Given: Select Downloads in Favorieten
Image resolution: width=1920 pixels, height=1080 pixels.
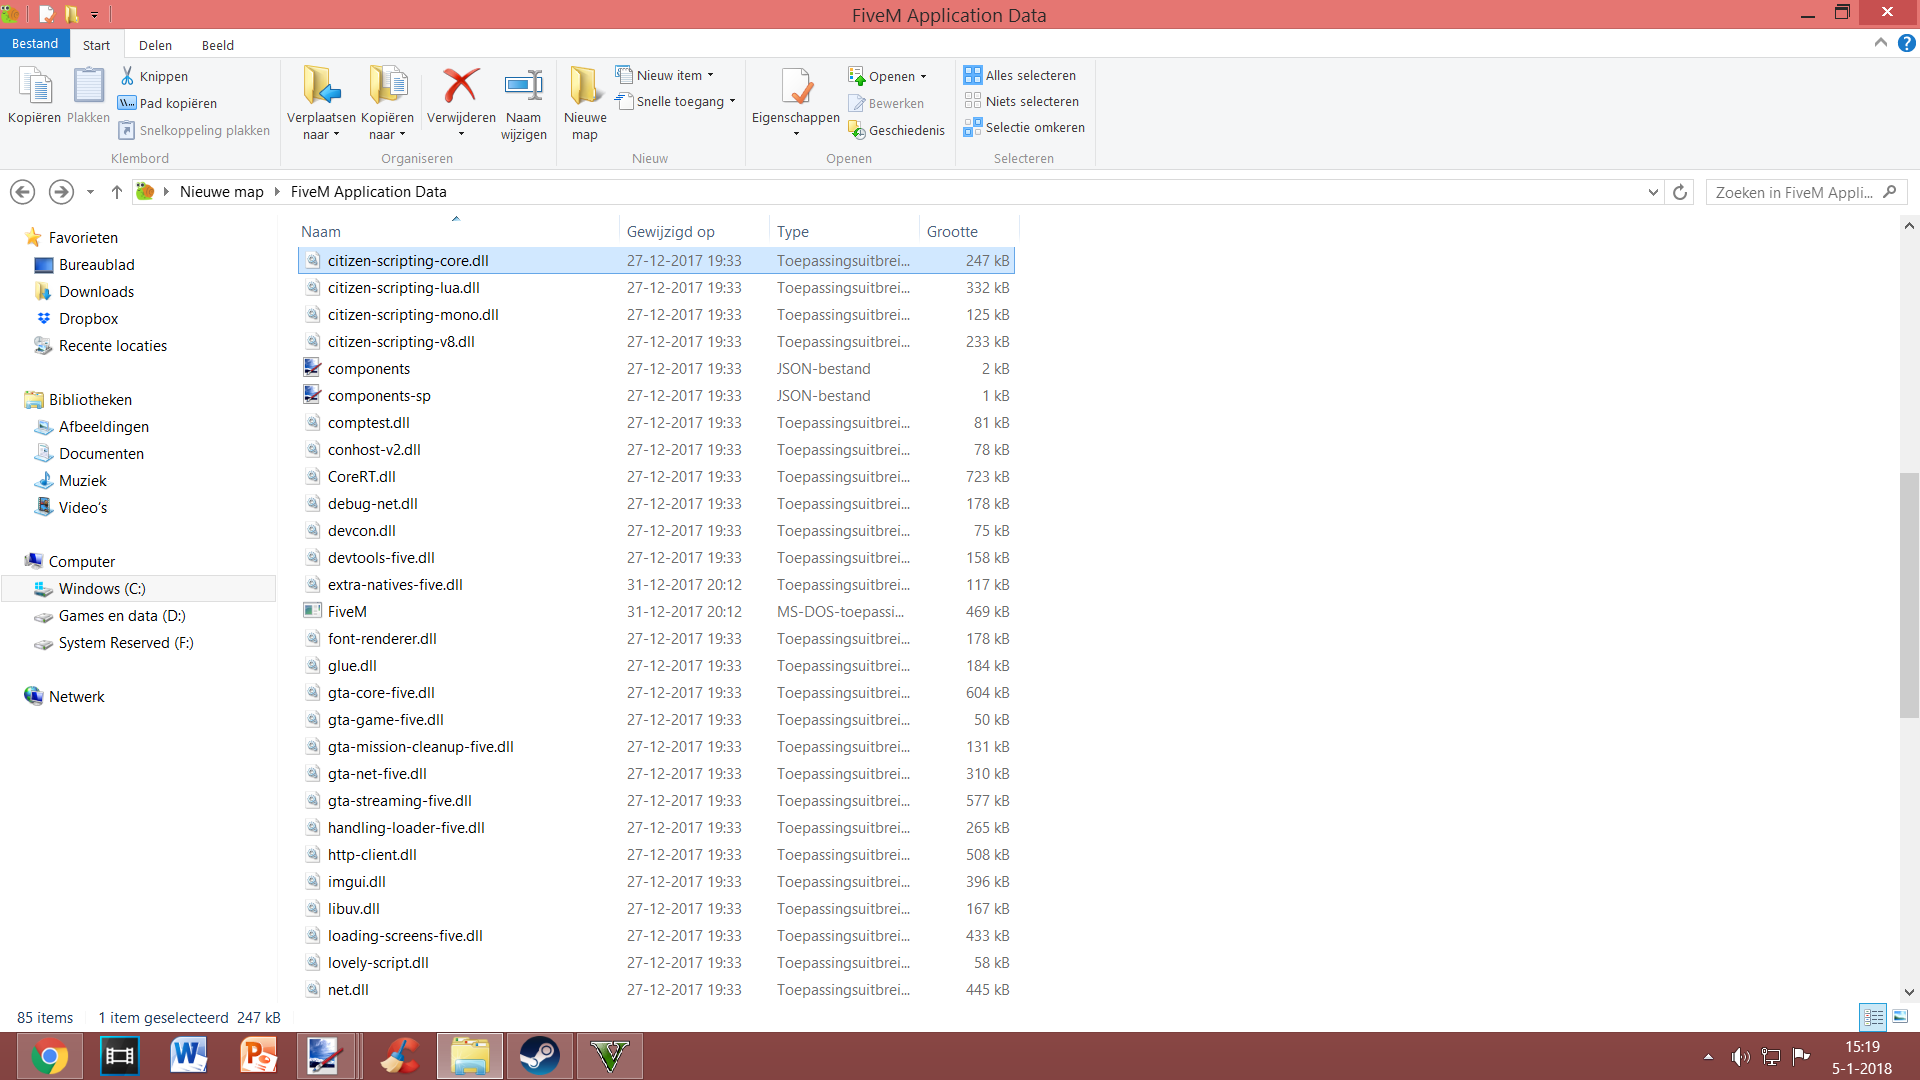Looking at the screenshot, I should coord(96,292).
